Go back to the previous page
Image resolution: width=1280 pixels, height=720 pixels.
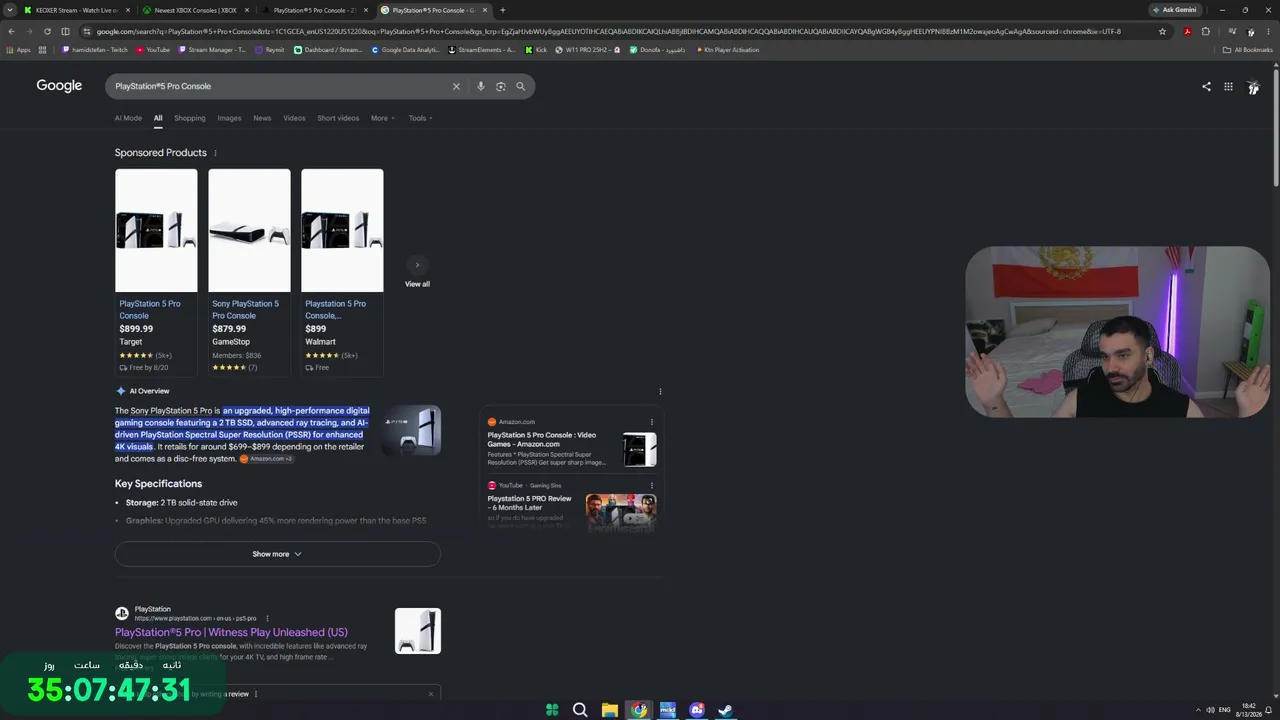(11, 31)
